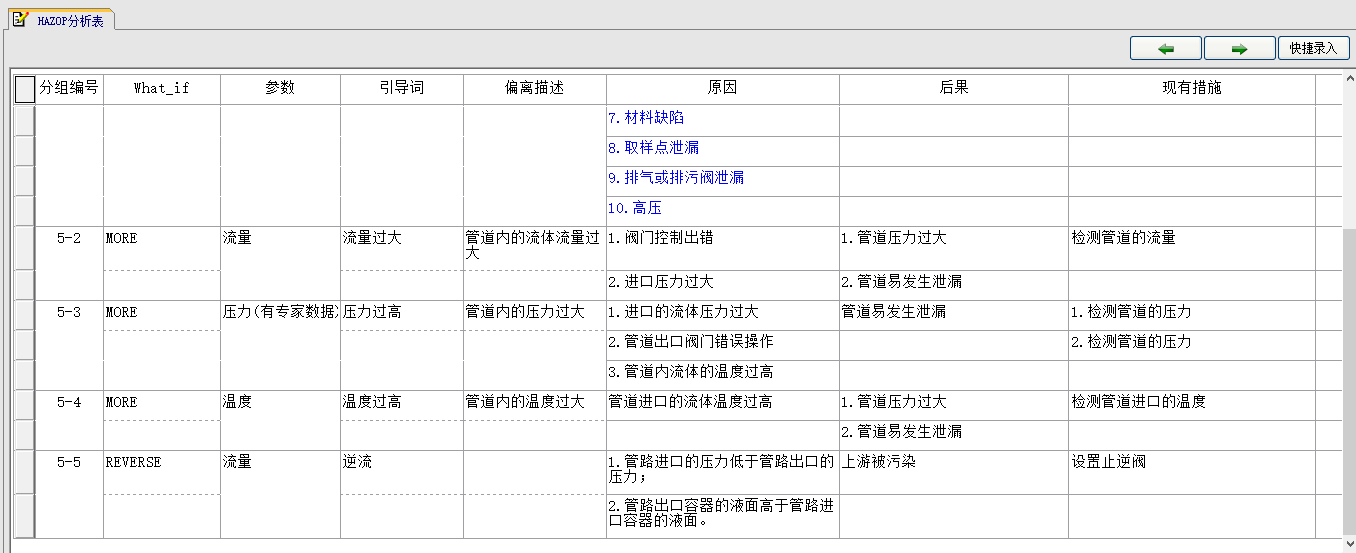Select the 原因 column header

tap(722, 88)
